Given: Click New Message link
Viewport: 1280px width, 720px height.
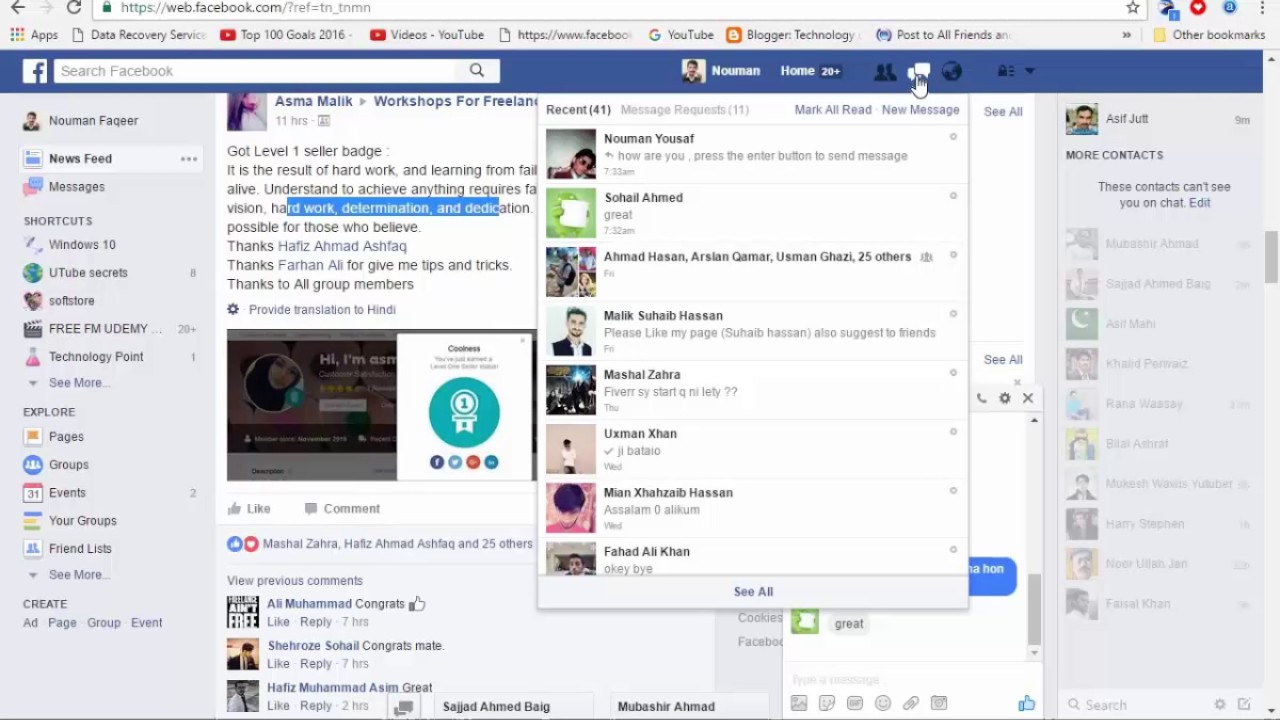Looking at the screenshot, I should pos(920,110).
